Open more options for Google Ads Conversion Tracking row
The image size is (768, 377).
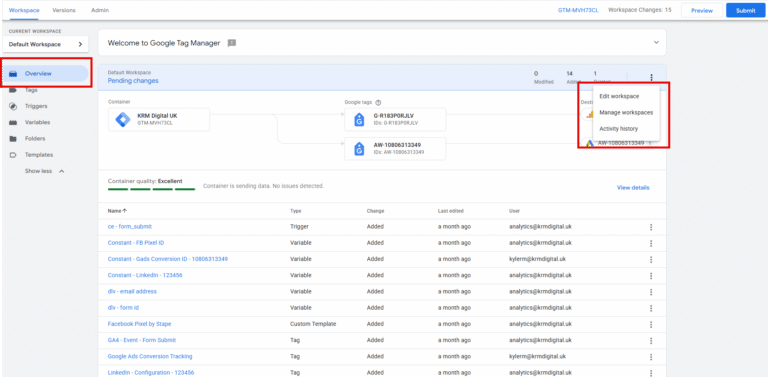pos(651,357)
